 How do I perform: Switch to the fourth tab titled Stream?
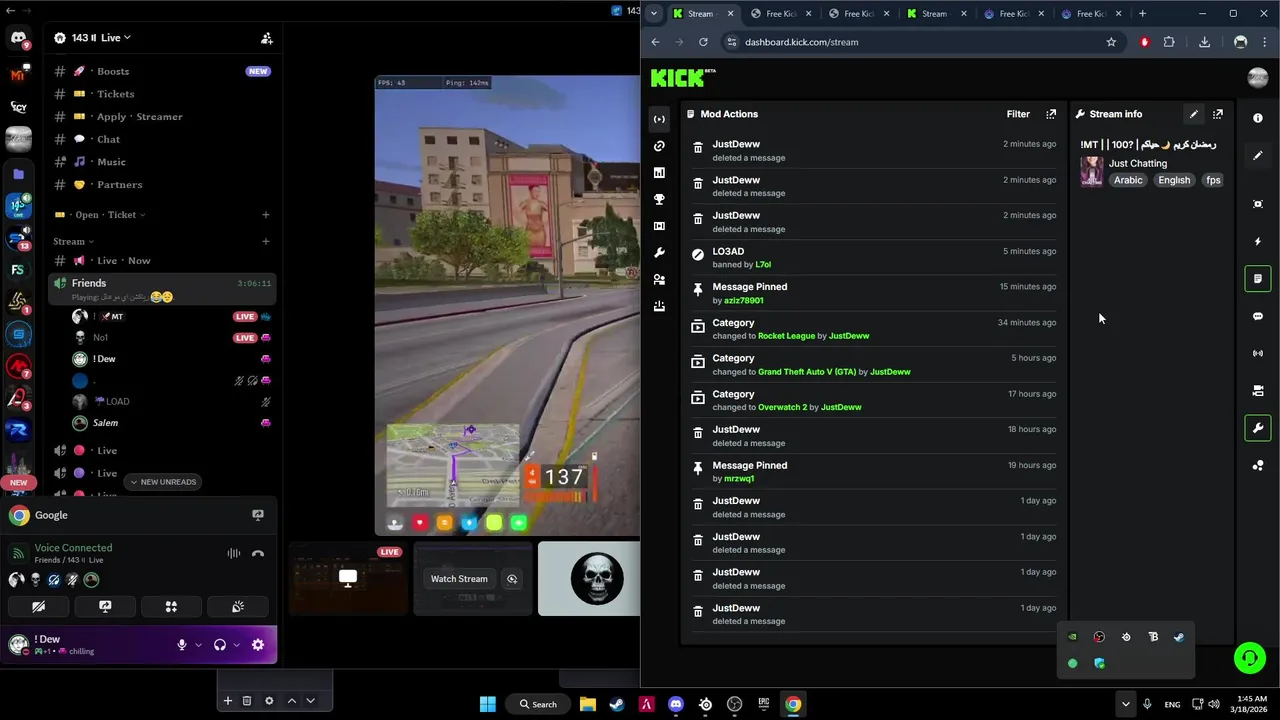point(934,14)
